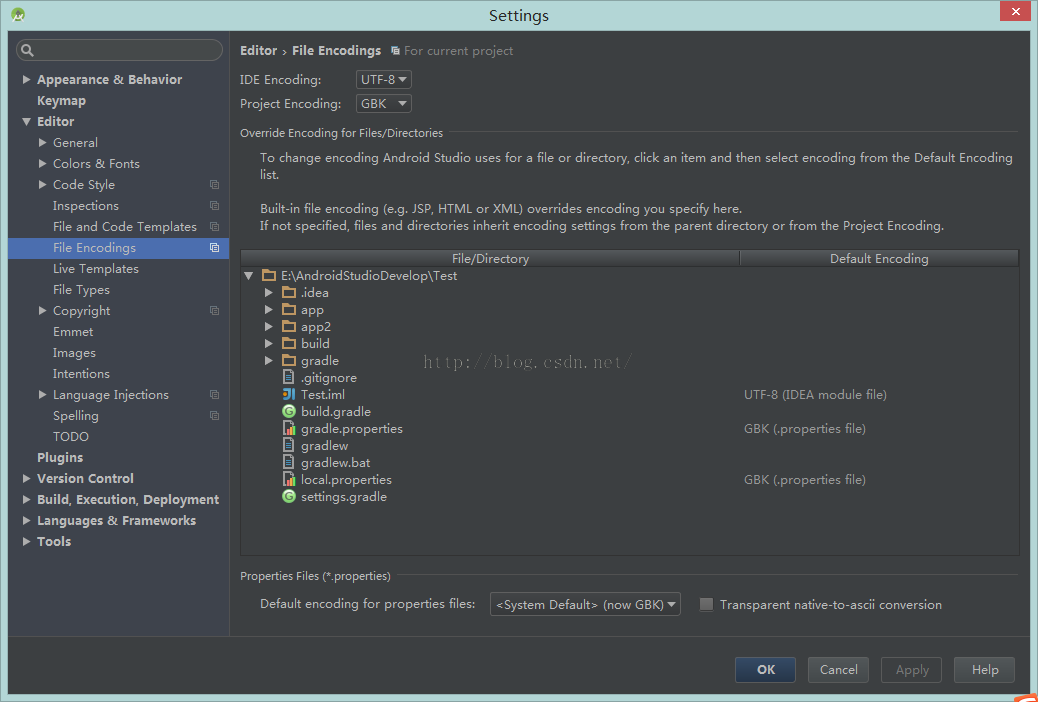Screen dimensions: 1038x702
Task: Click the .gitignore file icon
Action: 289,378
